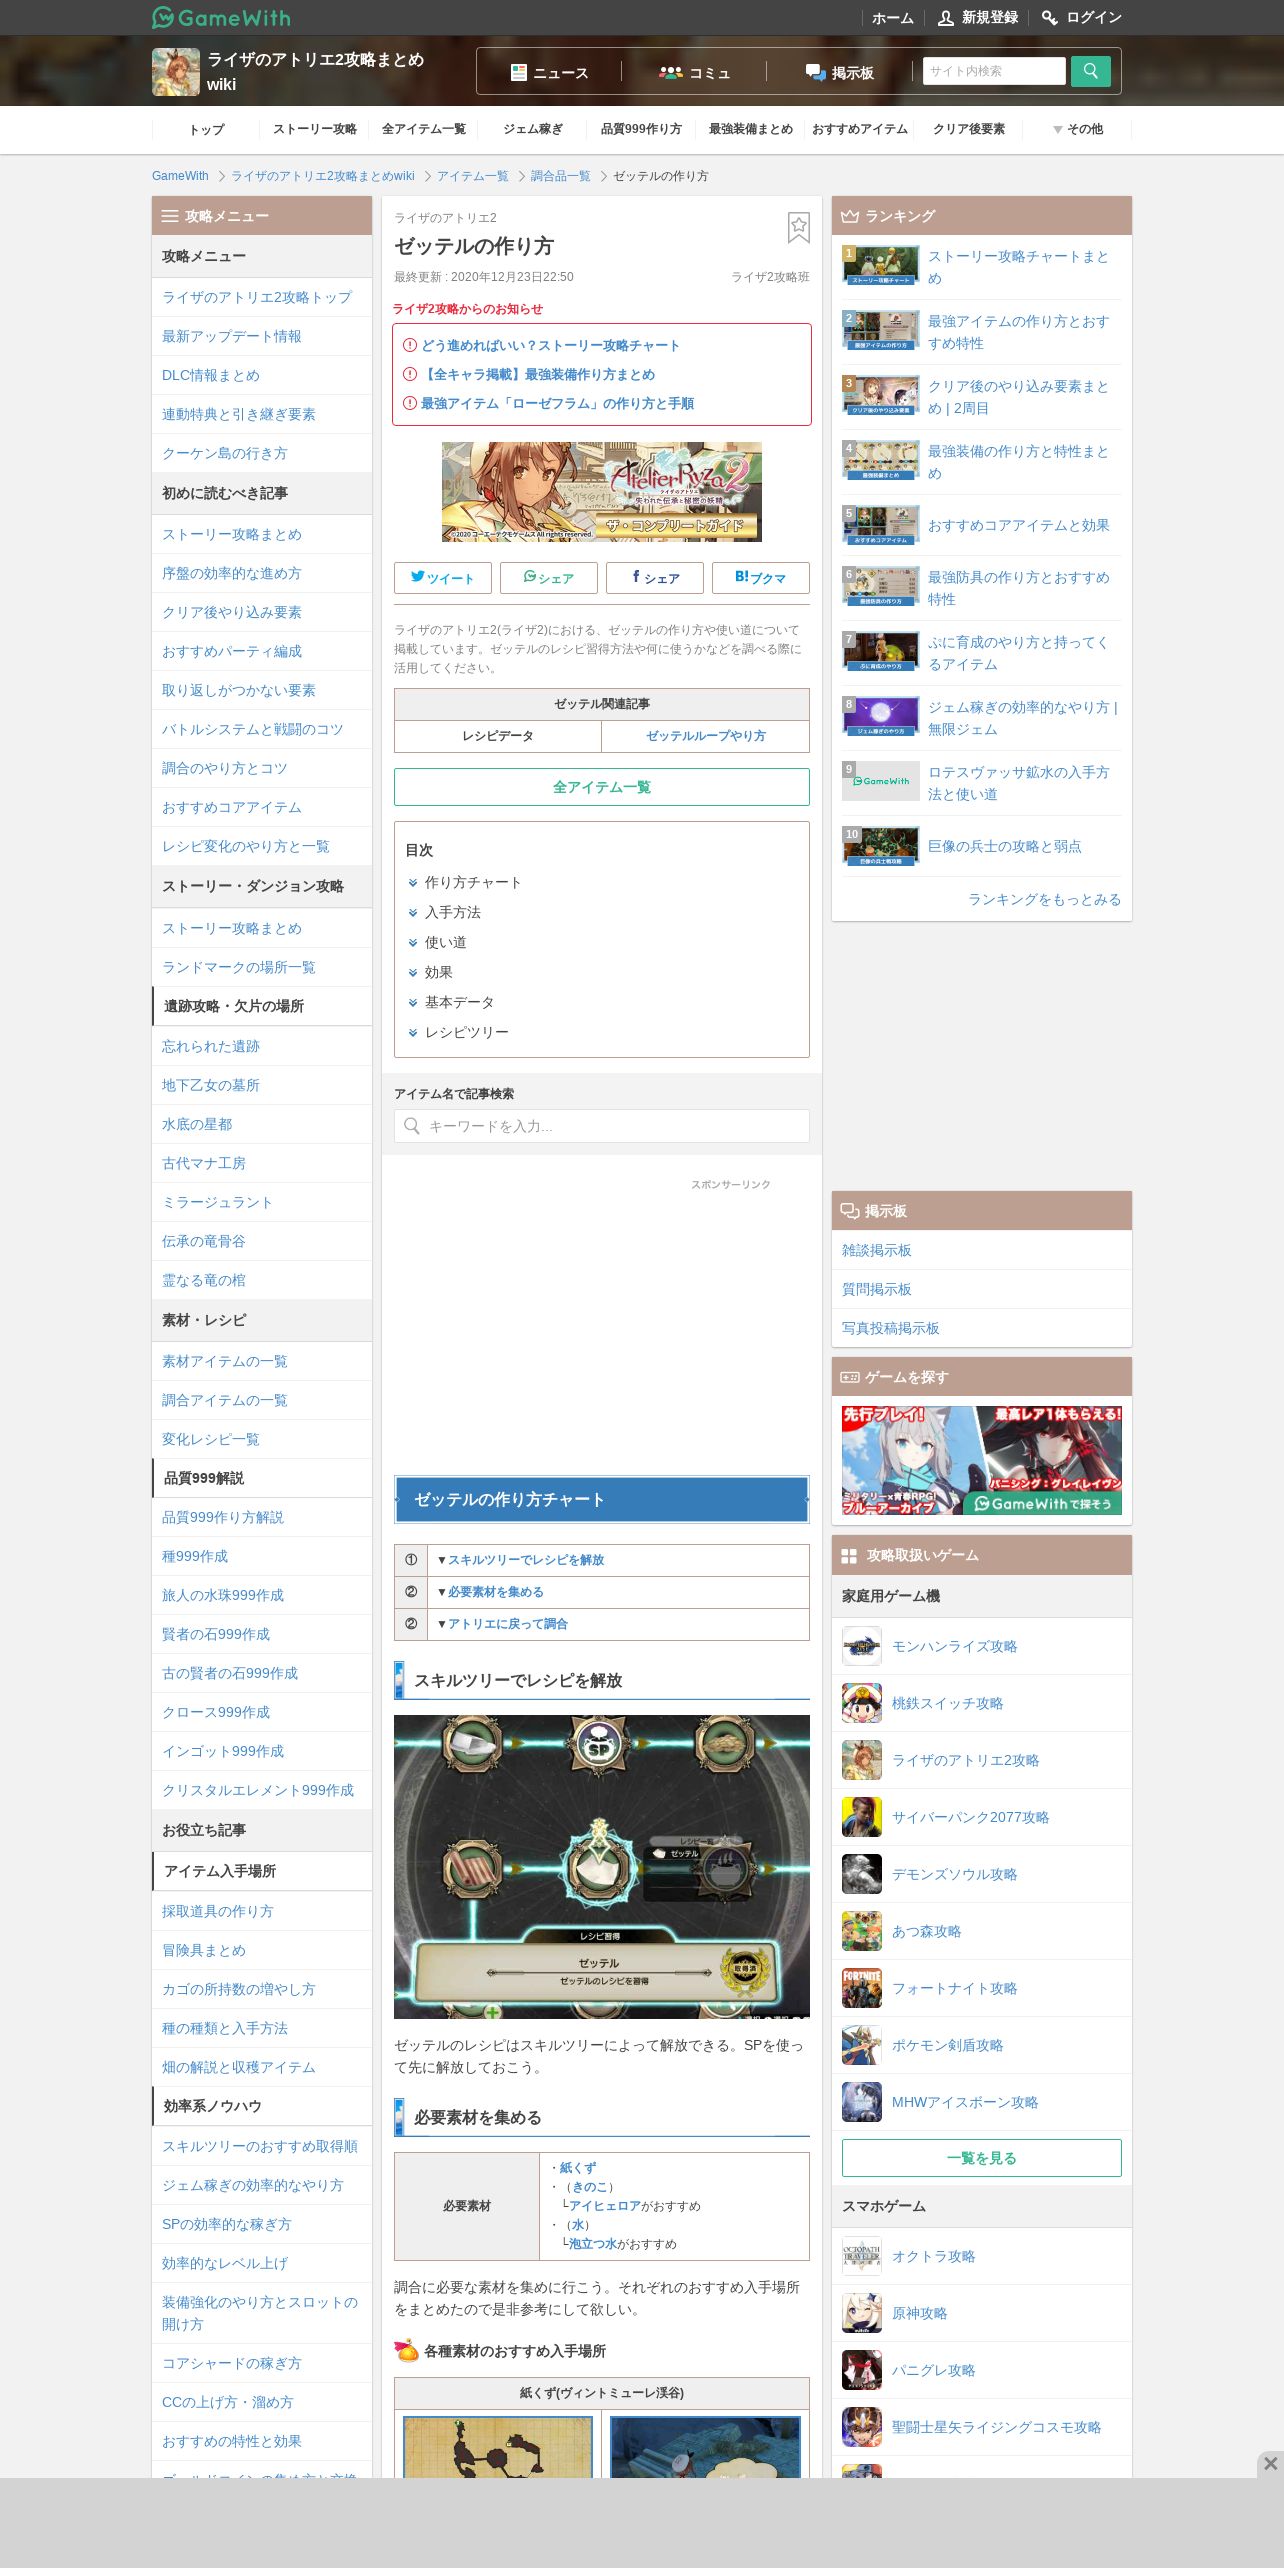Open the 最強装備まとめ navigation tab

[750, 129]
